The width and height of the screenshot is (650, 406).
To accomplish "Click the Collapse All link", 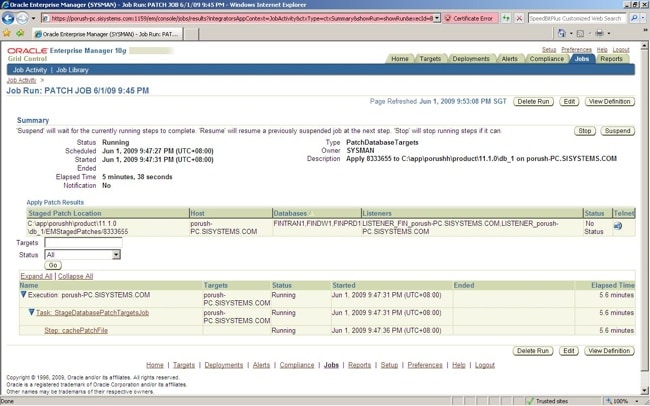I will pyautogui.click(x=75, y=276).
